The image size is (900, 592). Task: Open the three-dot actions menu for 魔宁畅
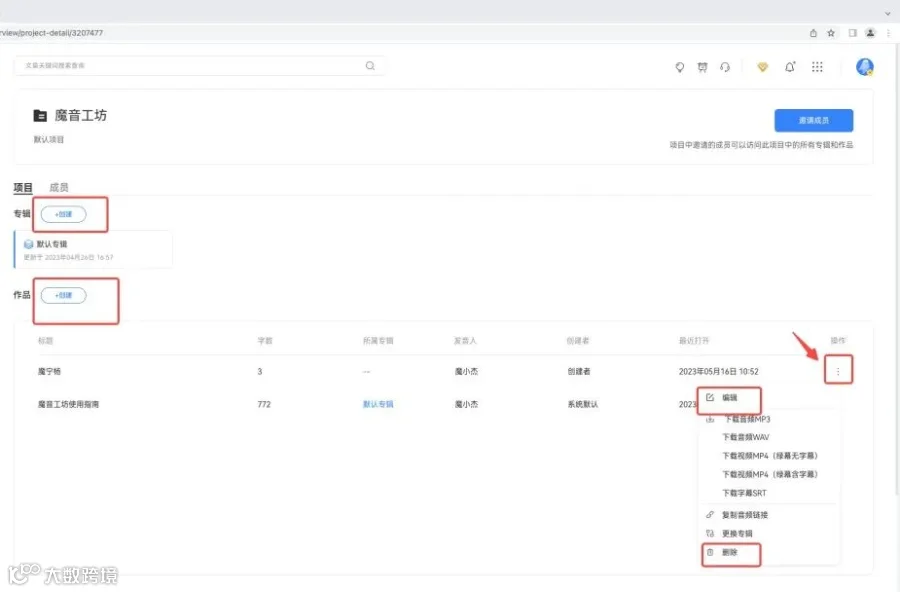[x=838, y=372]
